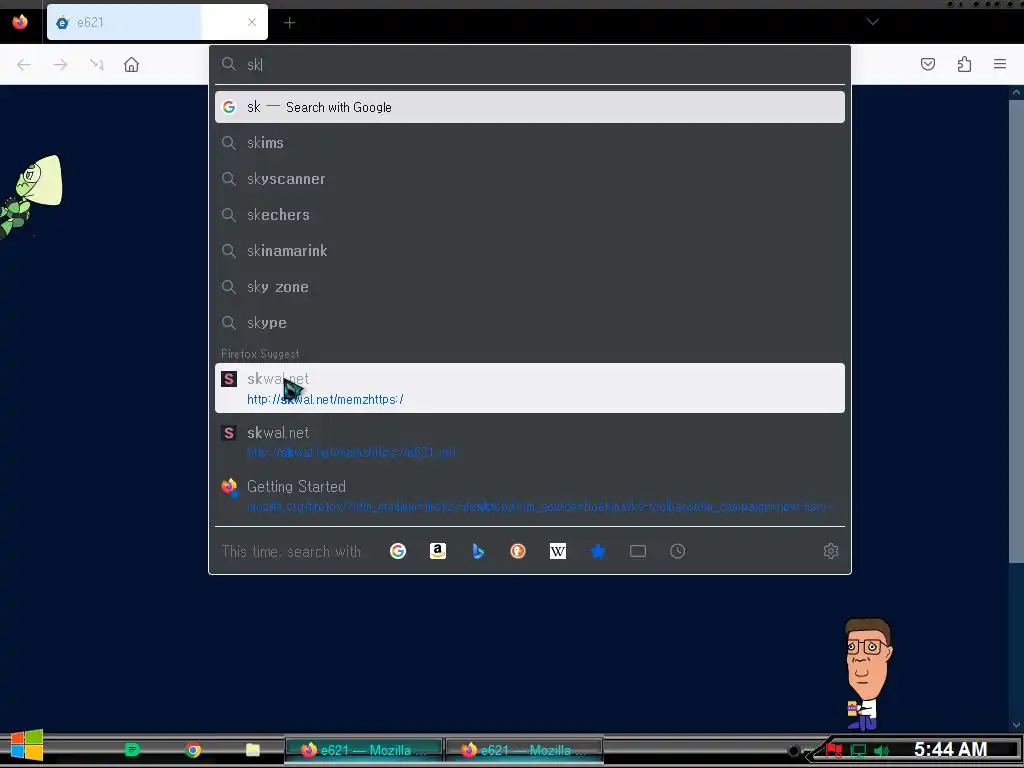Click the network monitor tray icon
Image resolution: width=1024 pixels, height=768 pixels.
858,750
